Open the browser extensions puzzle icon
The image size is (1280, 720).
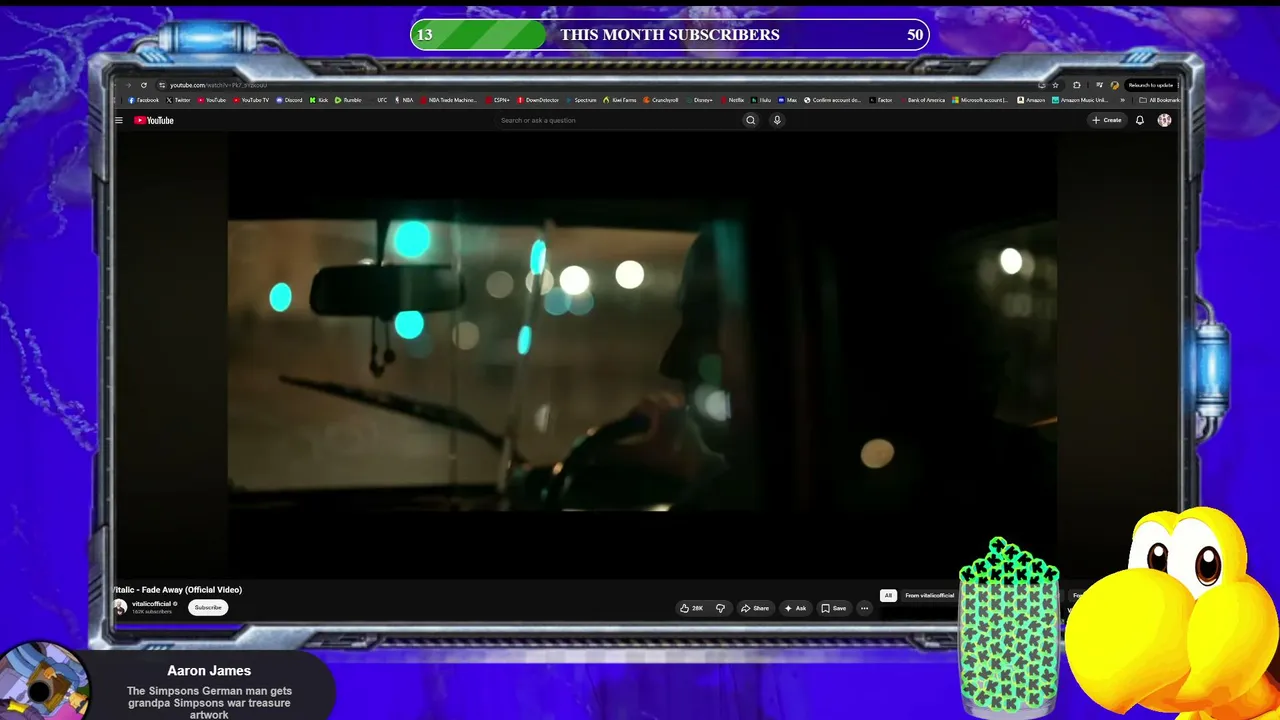coord(1076,85)
